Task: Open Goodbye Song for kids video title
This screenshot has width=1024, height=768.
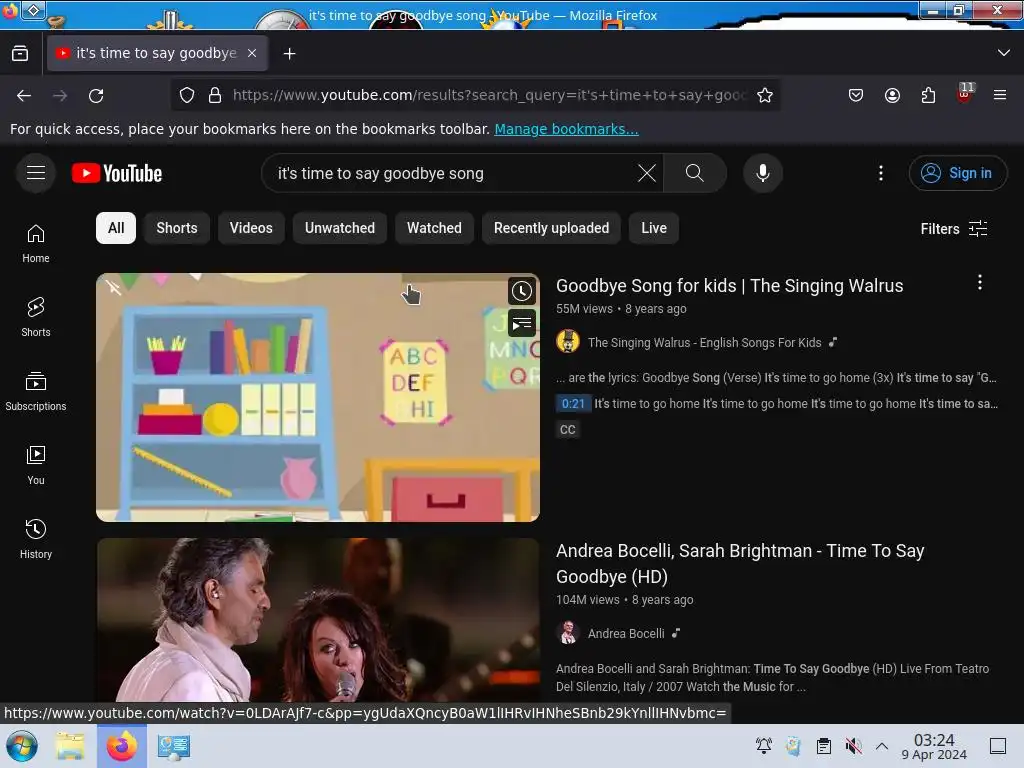Action: coord(729,286)
